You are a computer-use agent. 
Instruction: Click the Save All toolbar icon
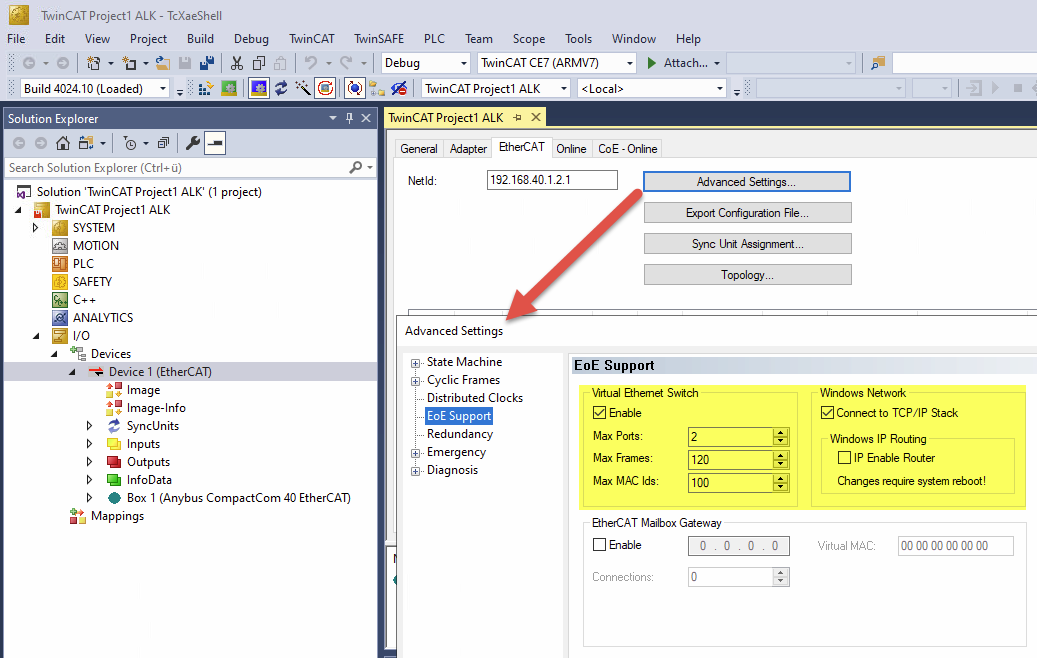207,63
